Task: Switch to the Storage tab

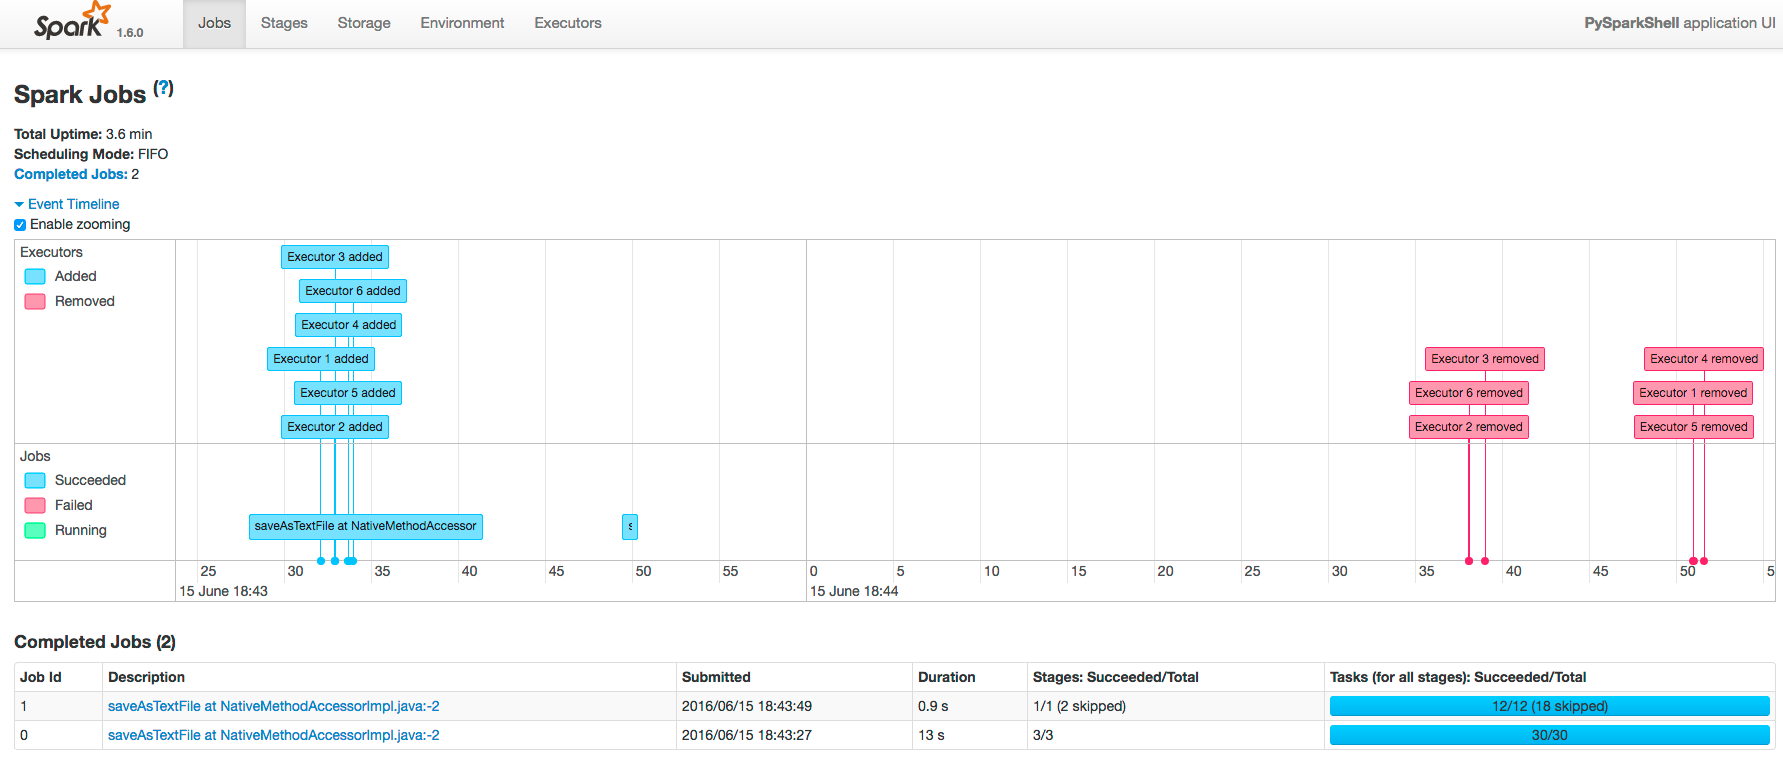Action: [x=364, y=23]
